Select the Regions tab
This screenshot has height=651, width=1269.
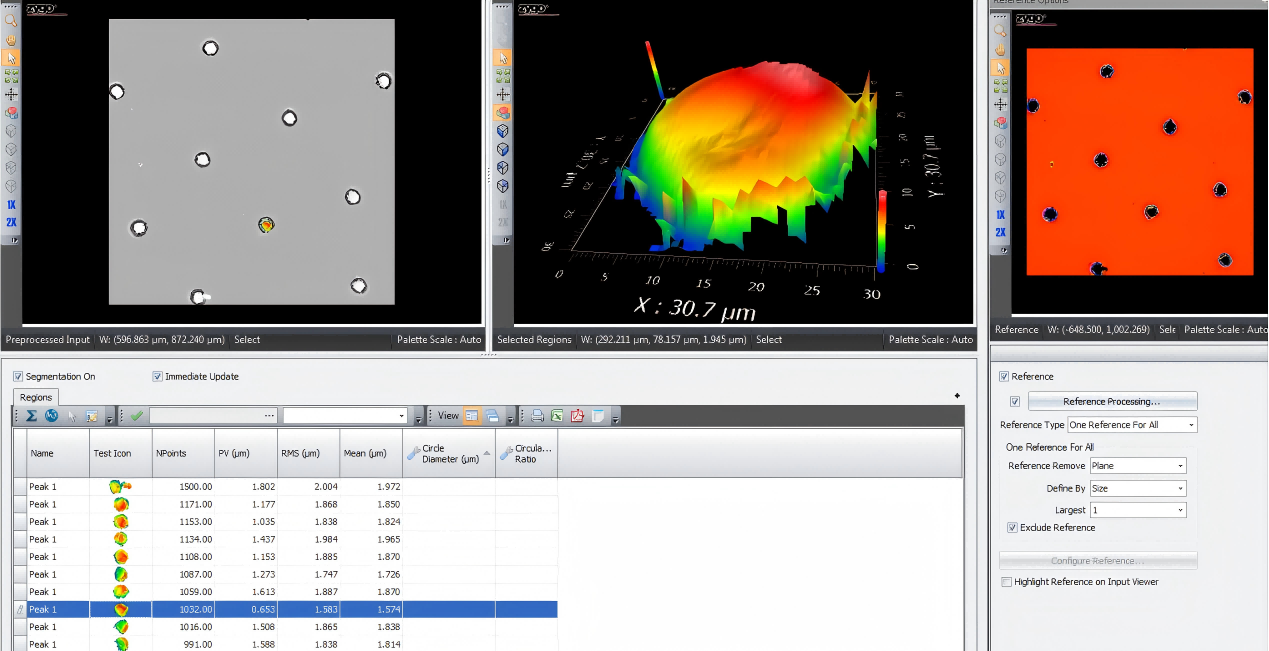click(36, 398)
